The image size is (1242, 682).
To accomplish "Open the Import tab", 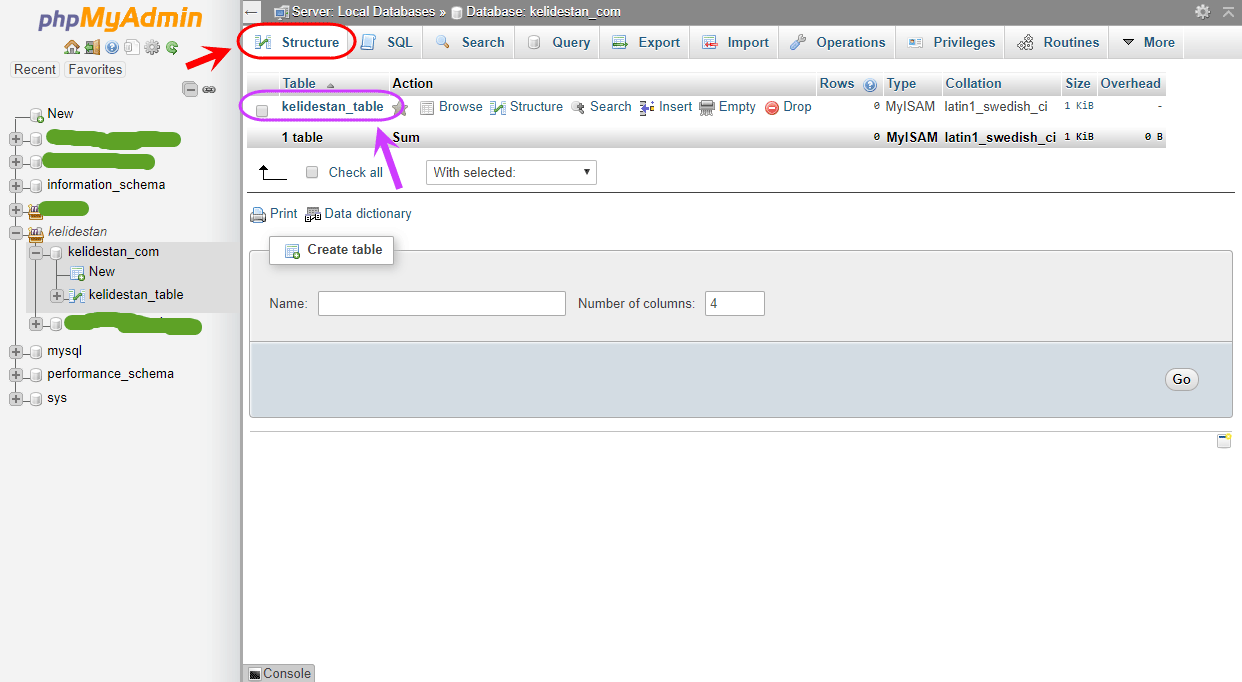I will point(735,42).
